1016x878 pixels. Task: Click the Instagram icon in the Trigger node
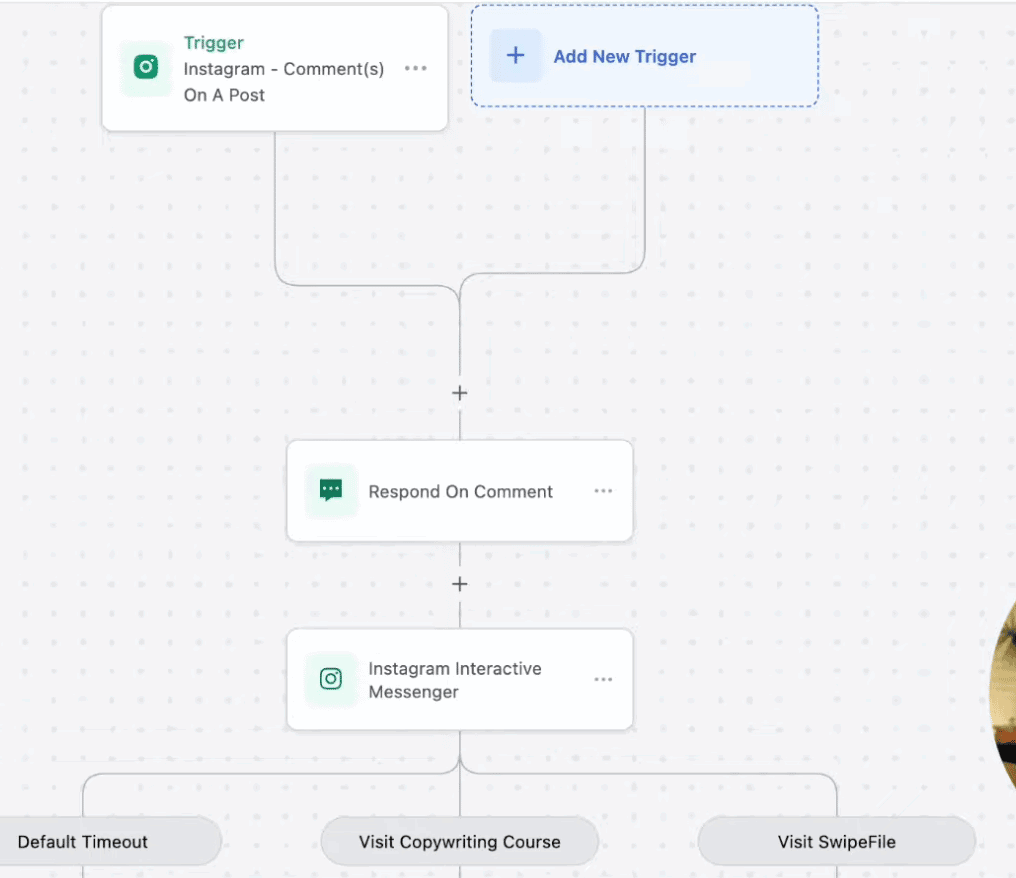click(146, 68)
